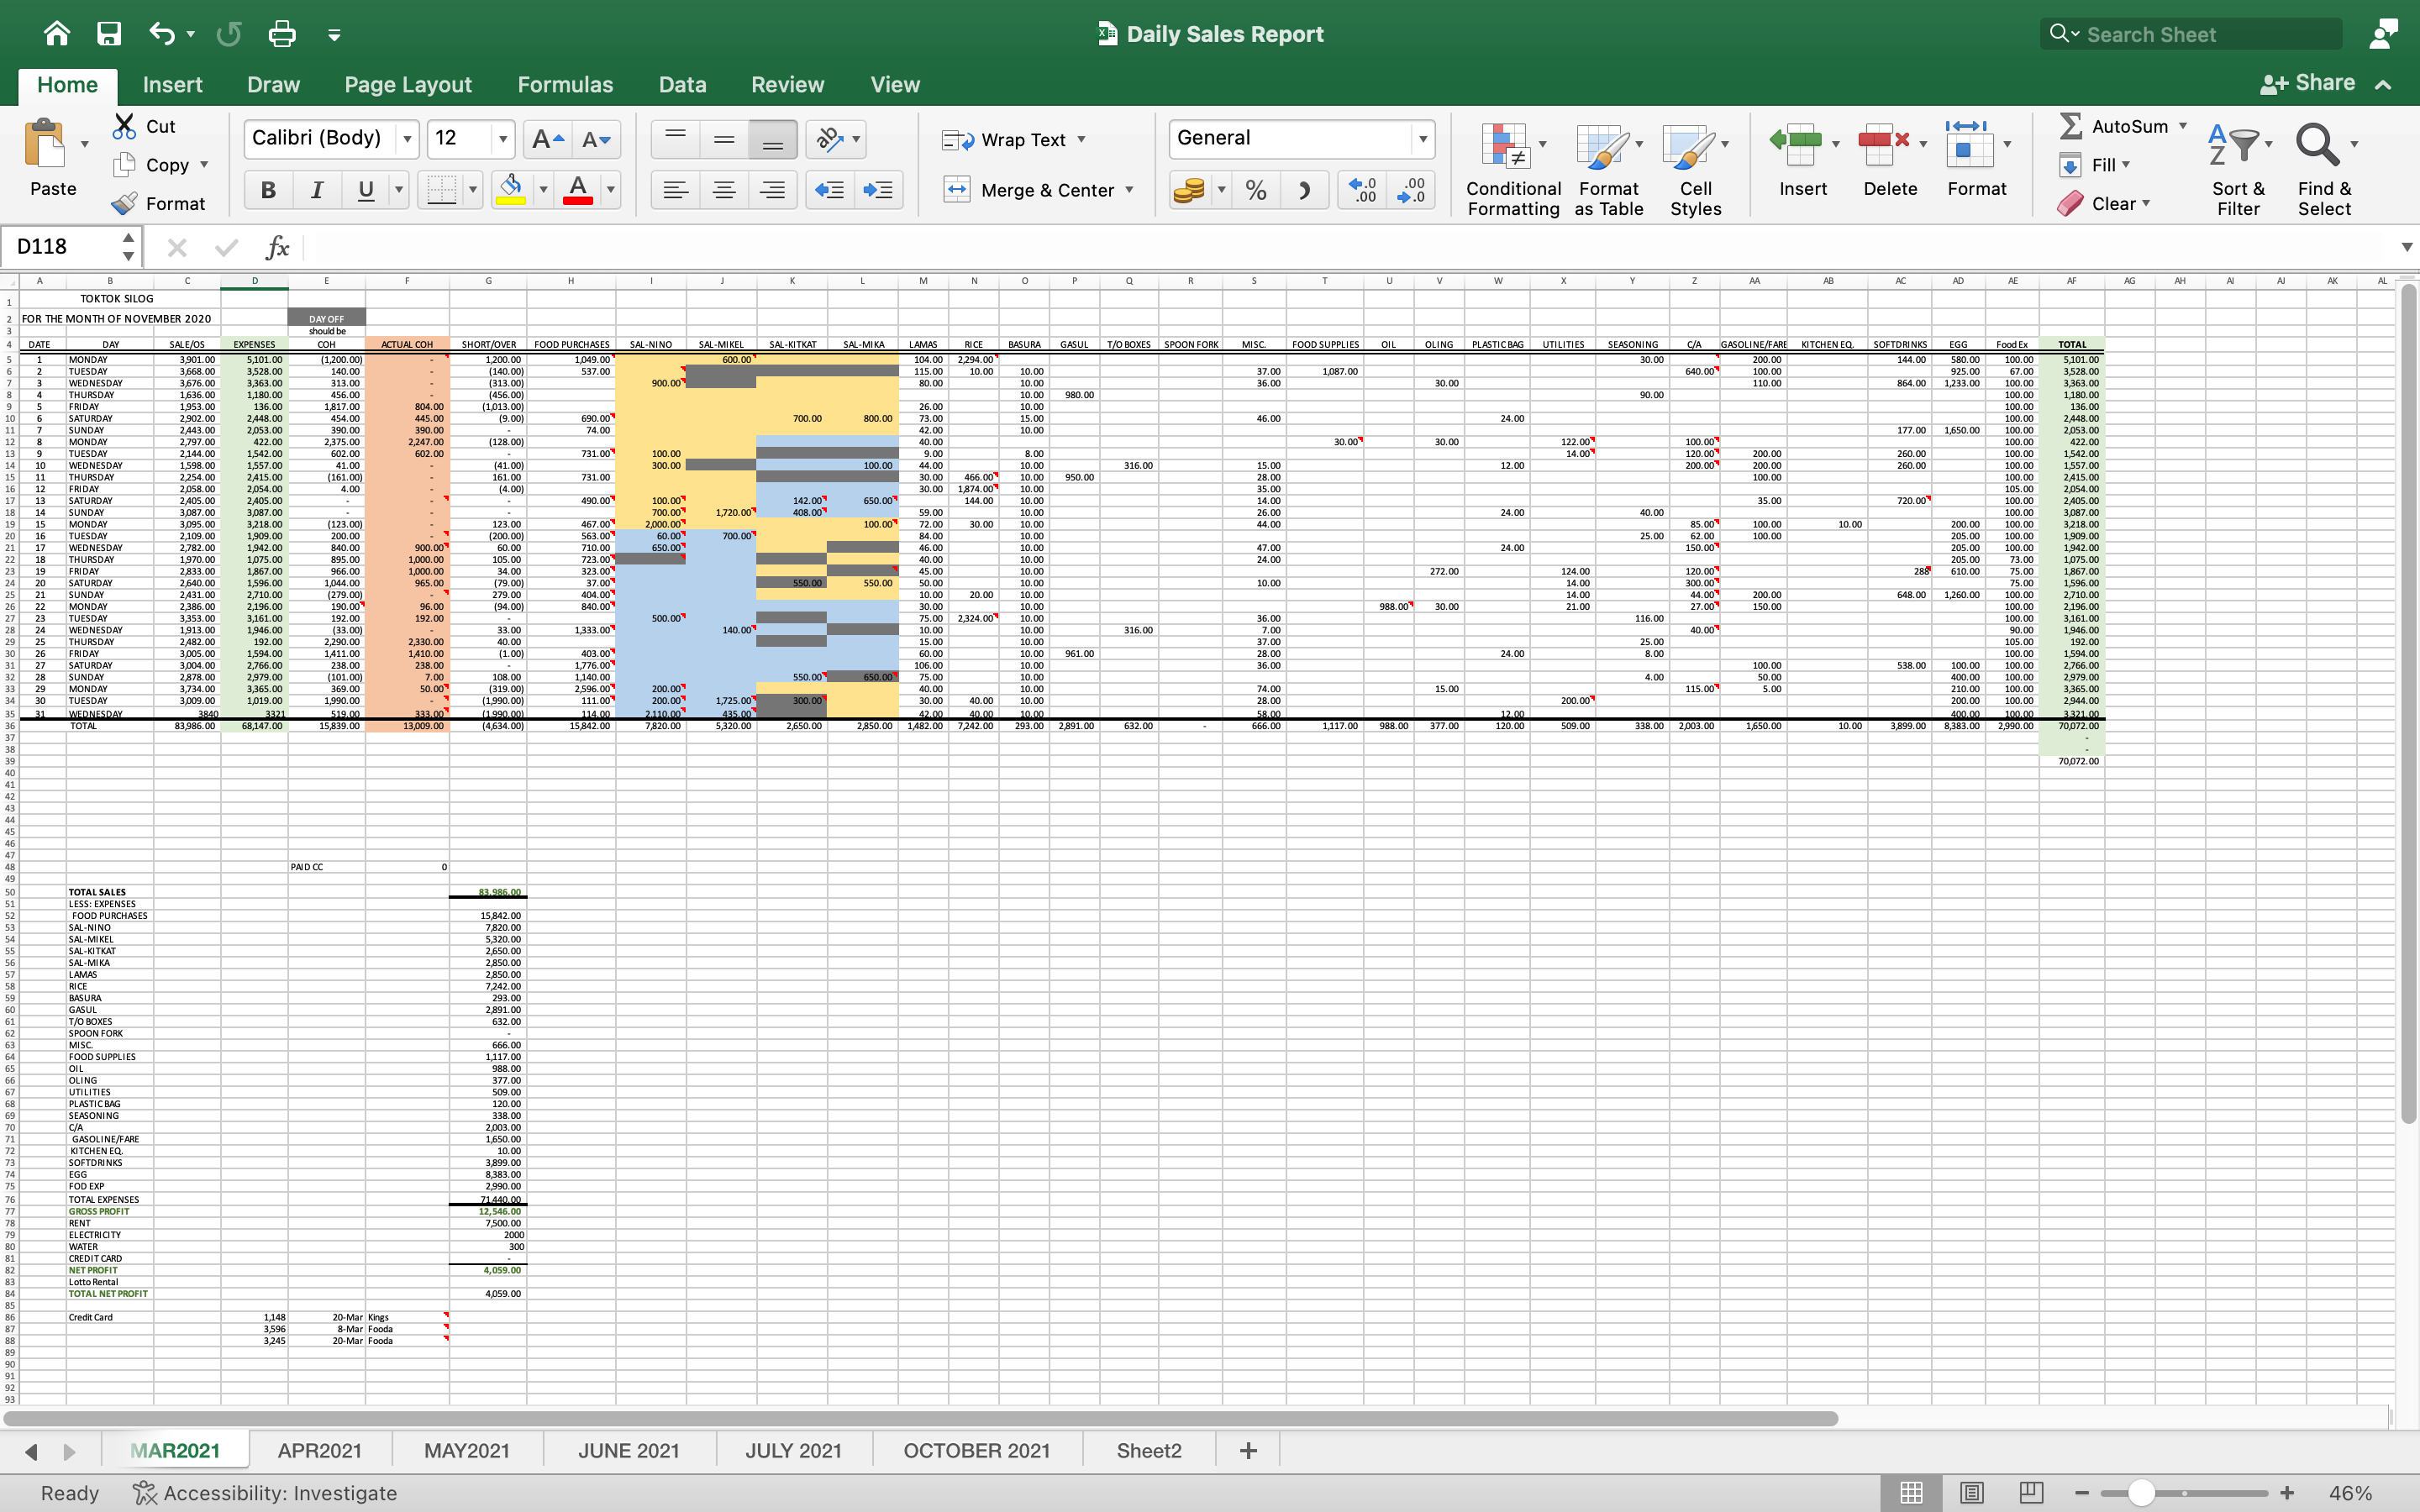The height and width of the screenshot is (1512, 2420).
Task: Switch to the Page Layout tab
Action: click(x=407, y=85)
